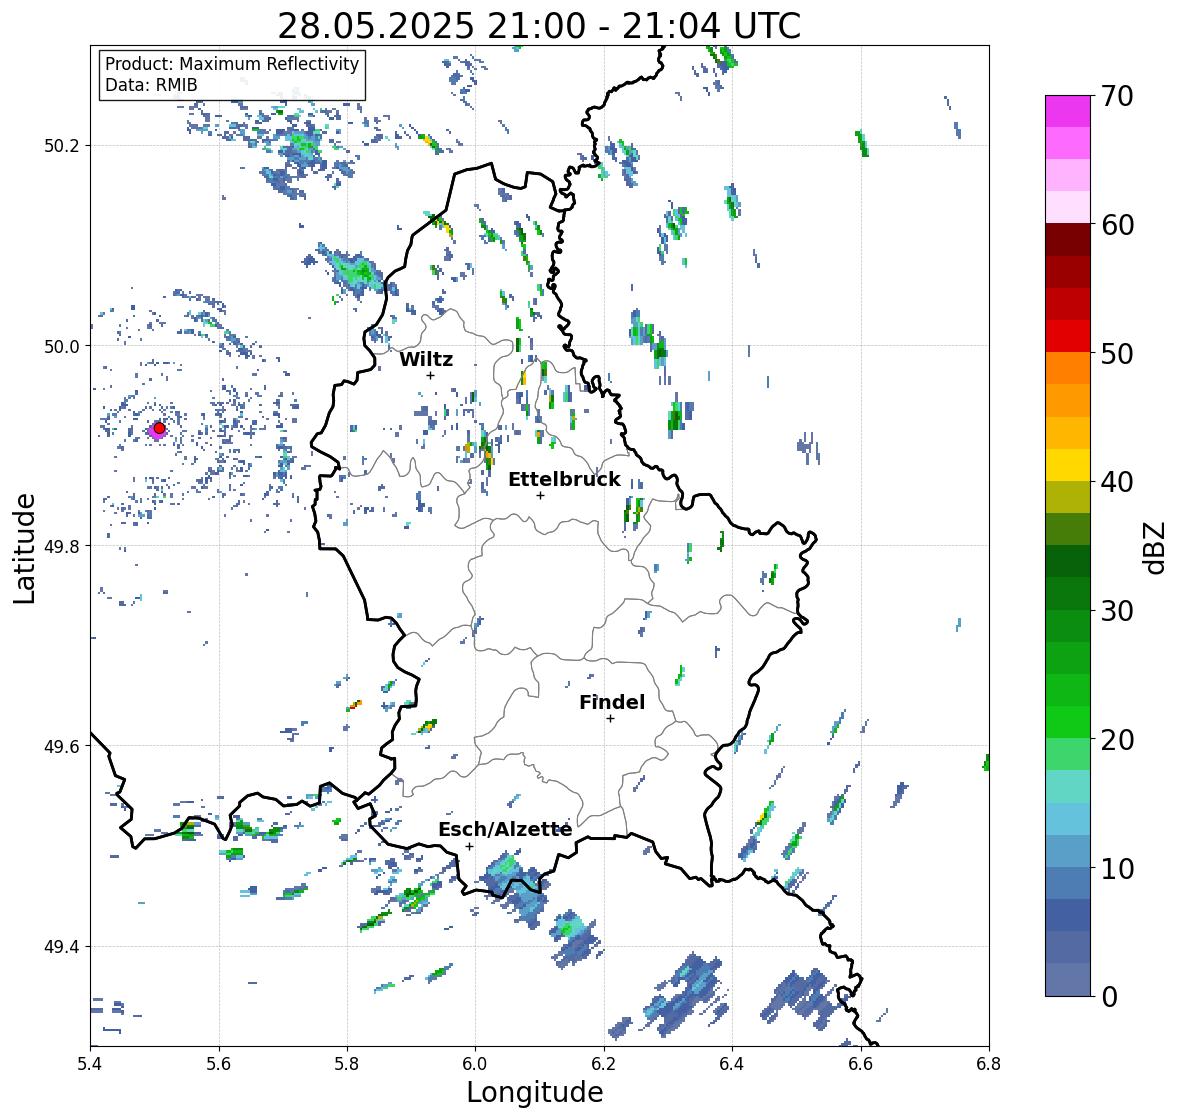Click the 10 value on colorbar
1179x1117 pixels.
tap(1117, 868)
